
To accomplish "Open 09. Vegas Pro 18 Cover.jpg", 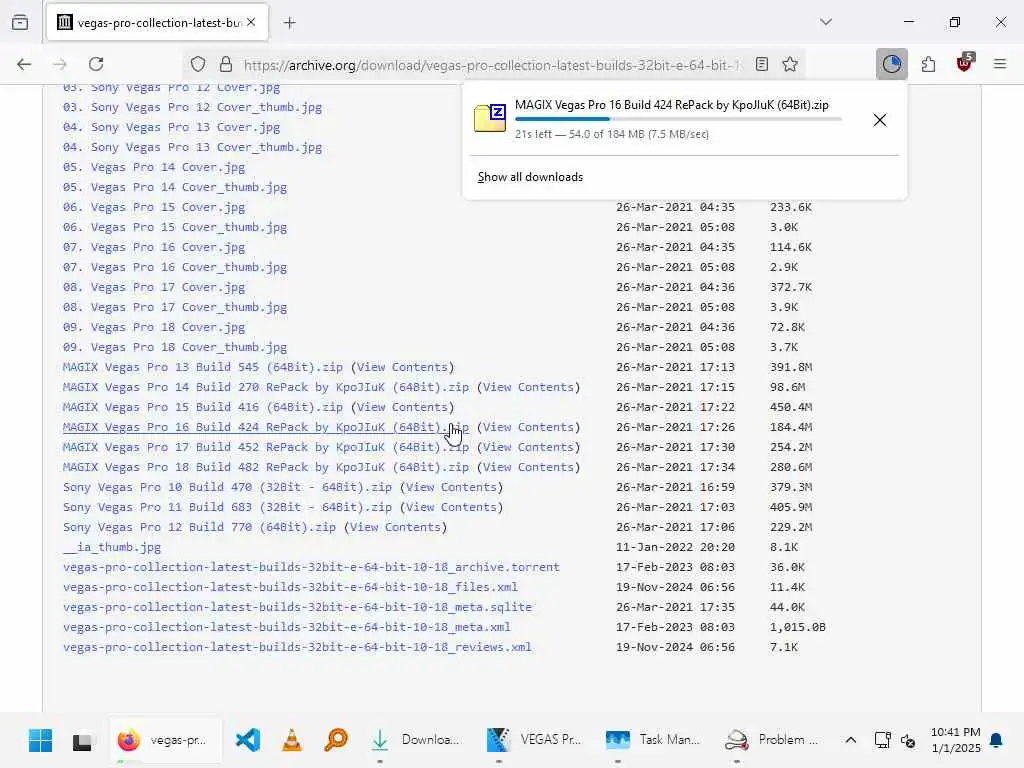I will [x=154, y=327].
